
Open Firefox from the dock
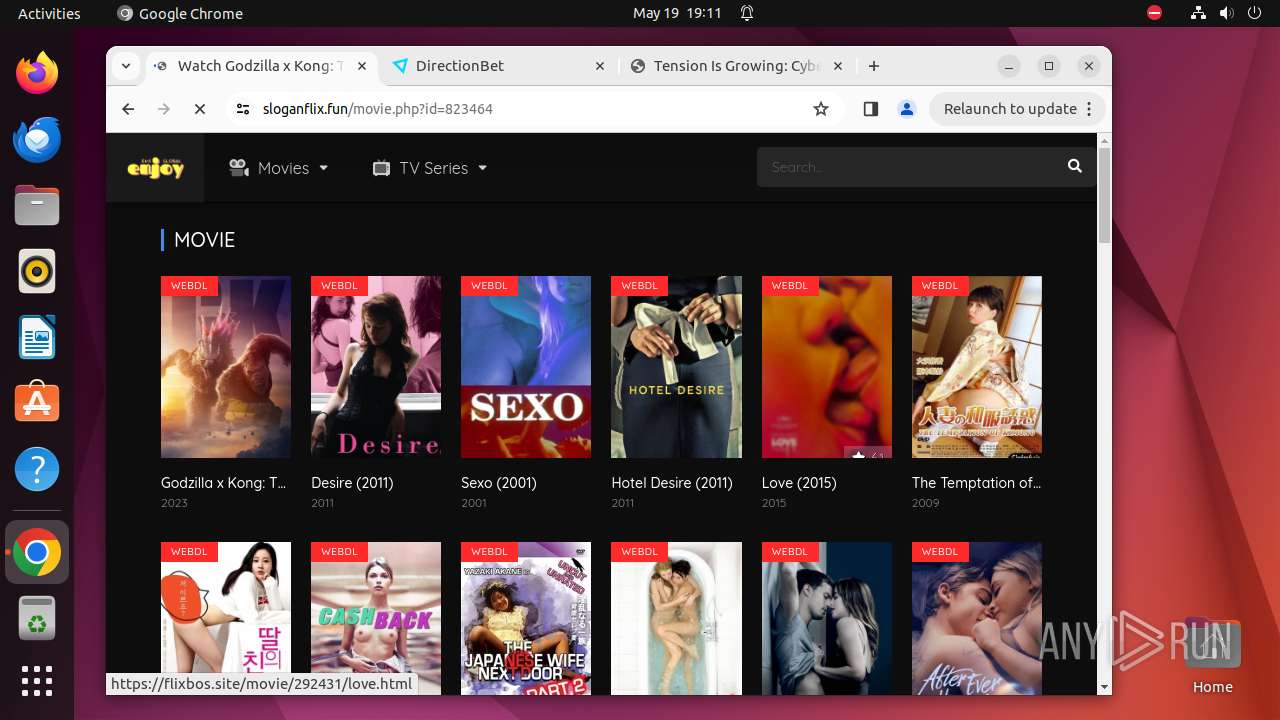point(37,73)
